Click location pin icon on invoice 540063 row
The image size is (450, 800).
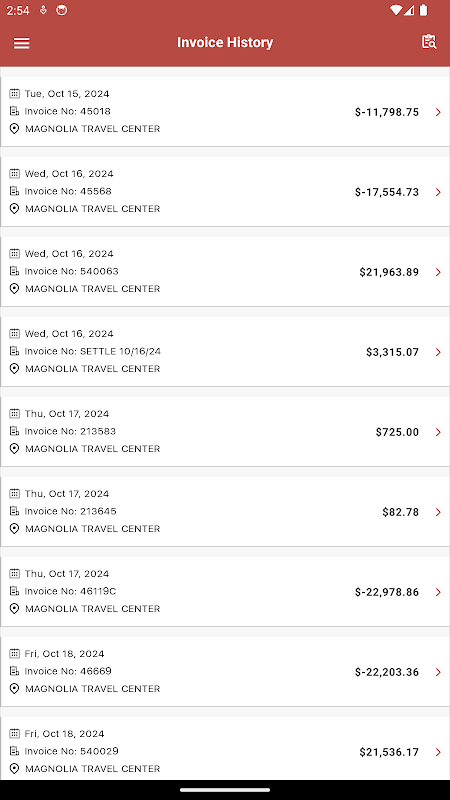coord(15,289)
